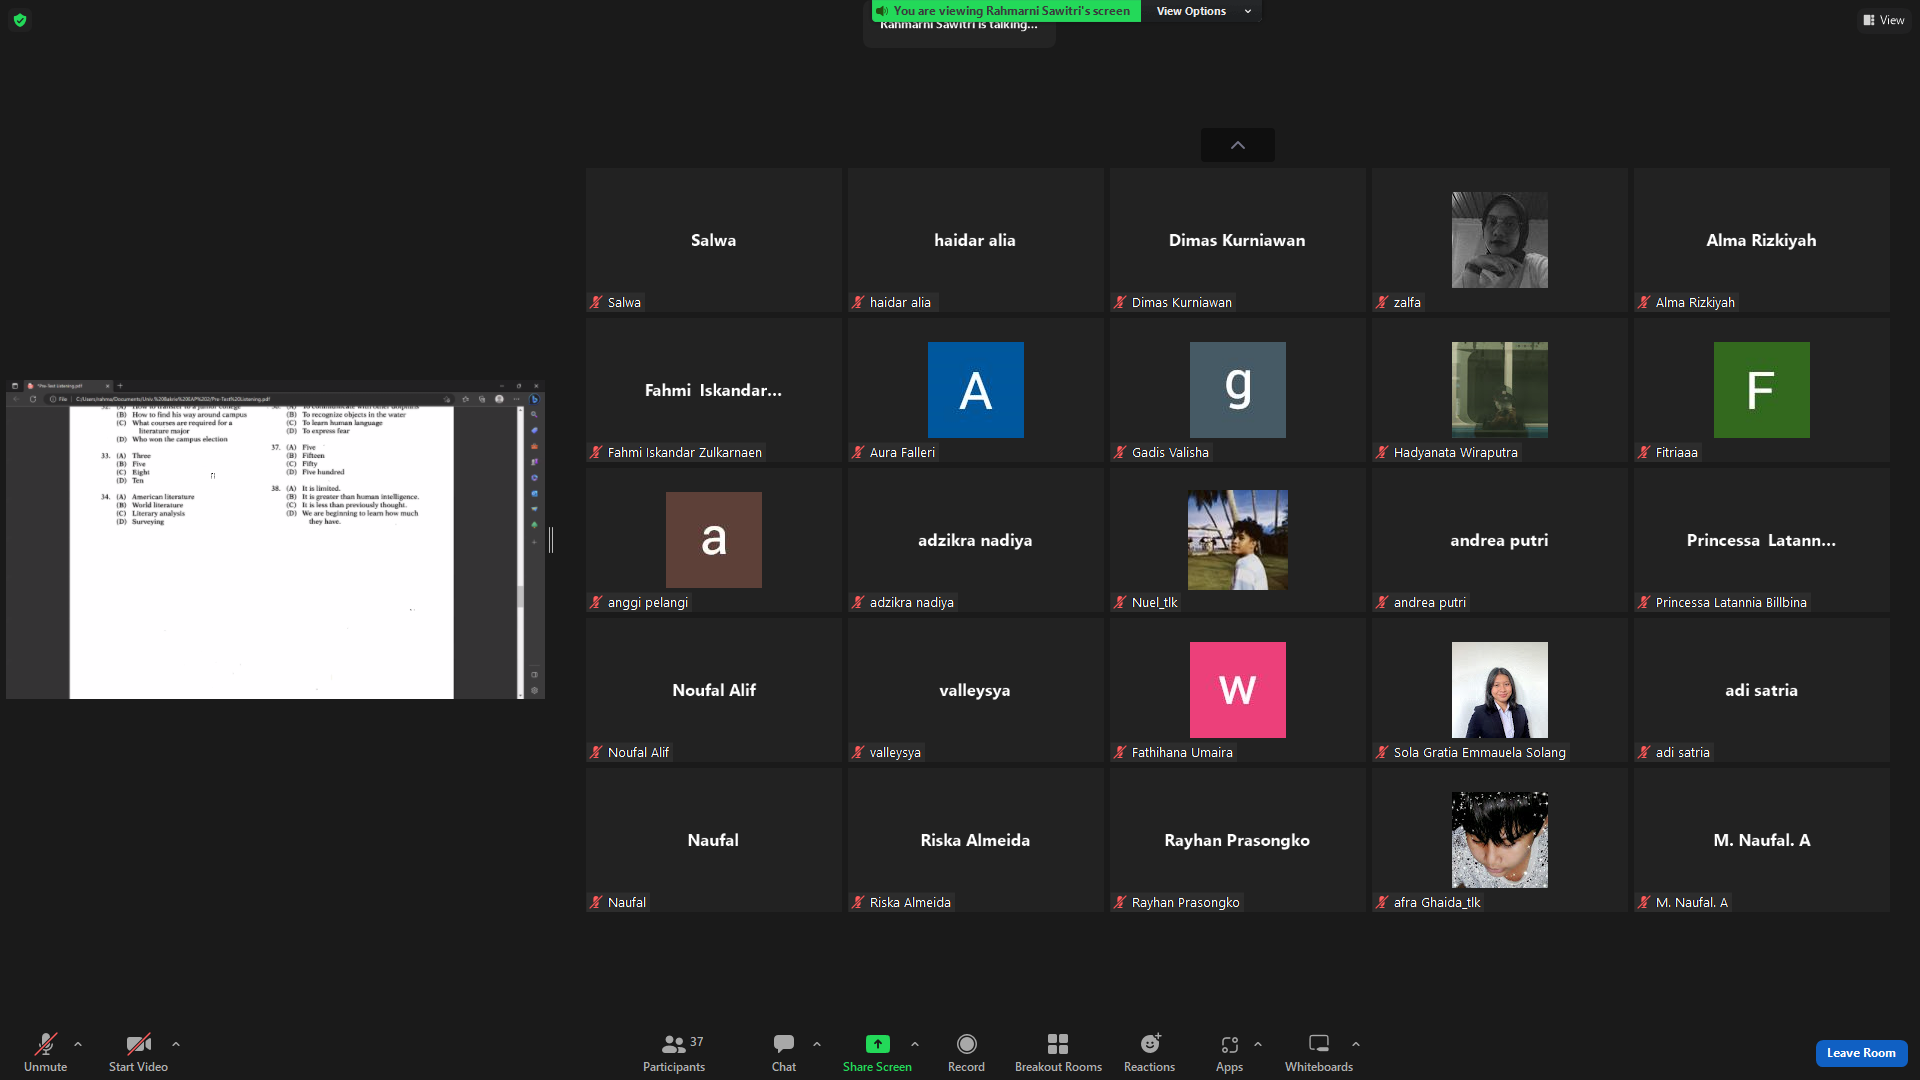Click muted mic icon next to Fitriaaa
1920x1080 pixels.
click(1644, 452)
